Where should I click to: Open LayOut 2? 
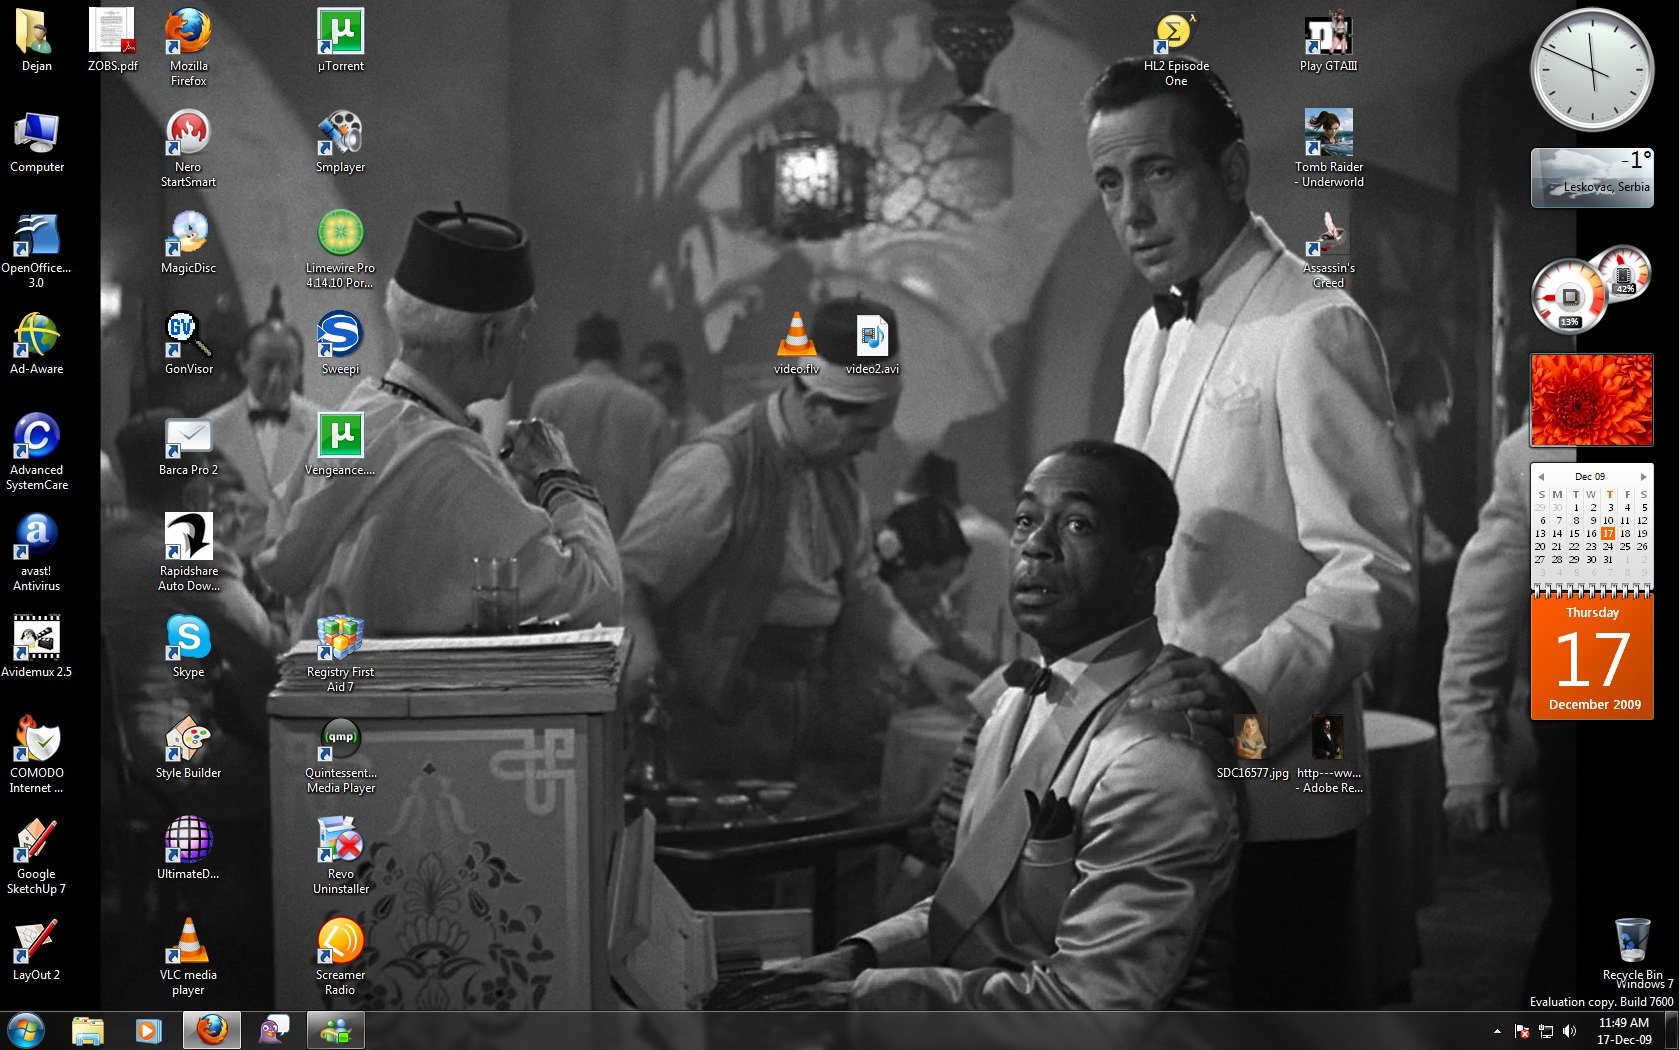pos(36,949)
